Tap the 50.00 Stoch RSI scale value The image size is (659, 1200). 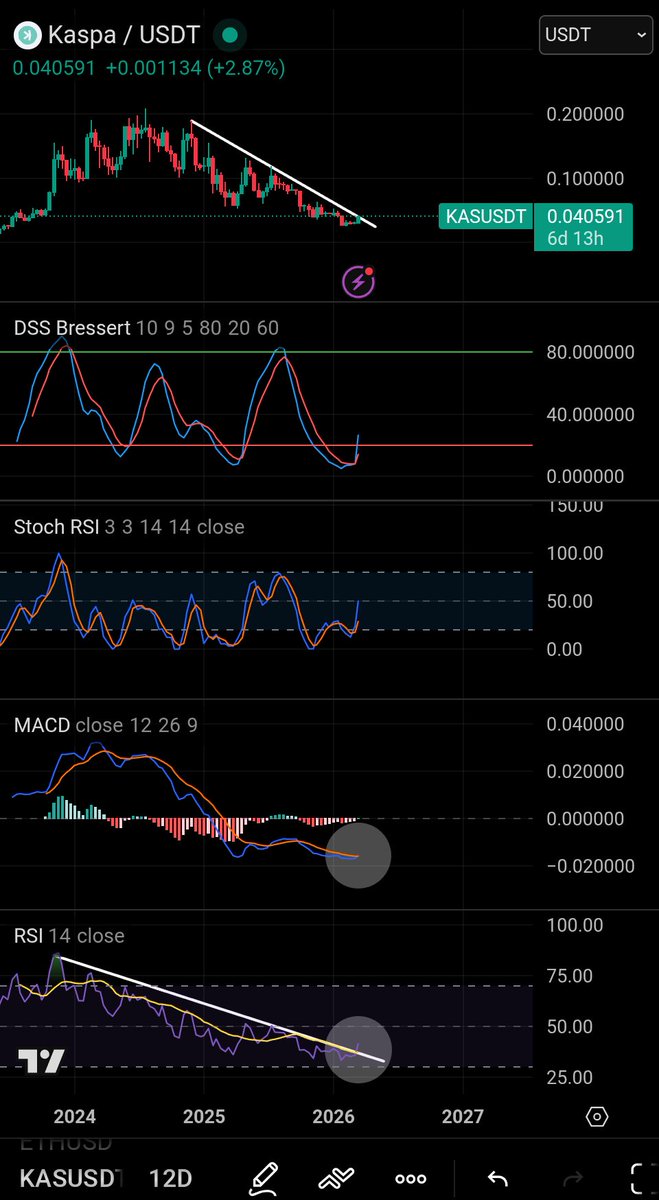pyautogui.click(x=570, y=601)
